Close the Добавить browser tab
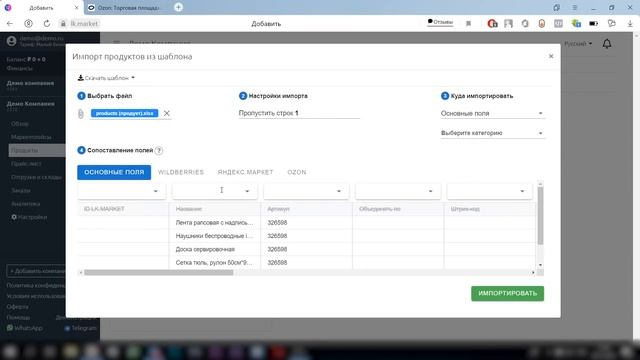 [x=77, y=8]
